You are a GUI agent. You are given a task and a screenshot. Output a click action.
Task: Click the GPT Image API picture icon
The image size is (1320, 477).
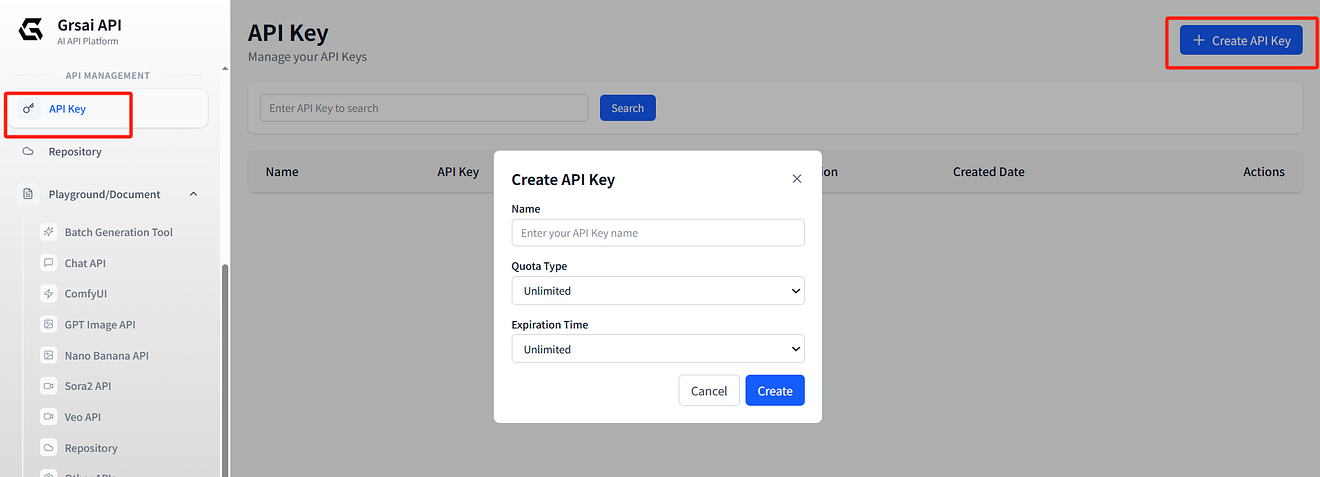tap(48, 325)
